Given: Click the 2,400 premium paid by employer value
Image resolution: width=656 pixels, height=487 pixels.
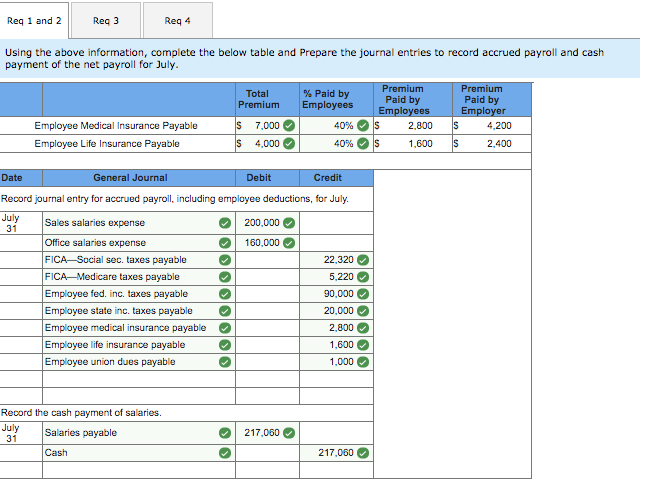Looking at the screenshot, I should point(499,144).
